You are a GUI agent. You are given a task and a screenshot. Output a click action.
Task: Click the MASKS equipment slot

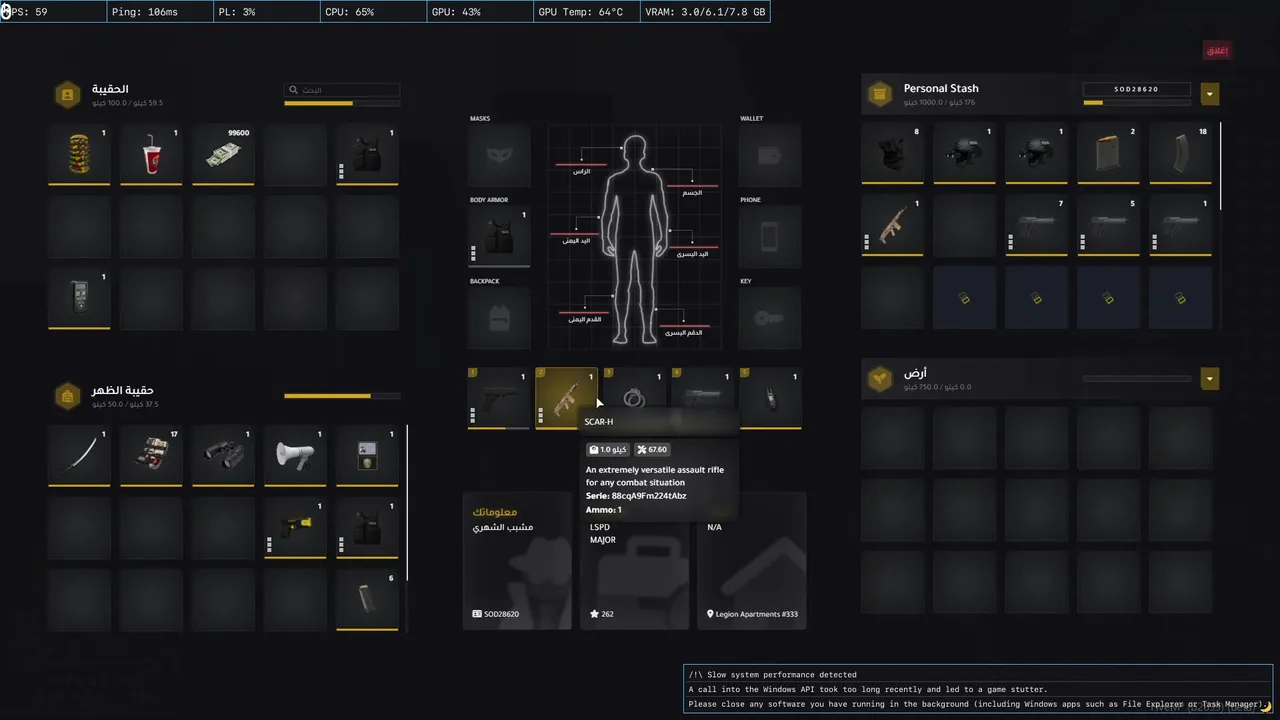(x=499, y=155)
